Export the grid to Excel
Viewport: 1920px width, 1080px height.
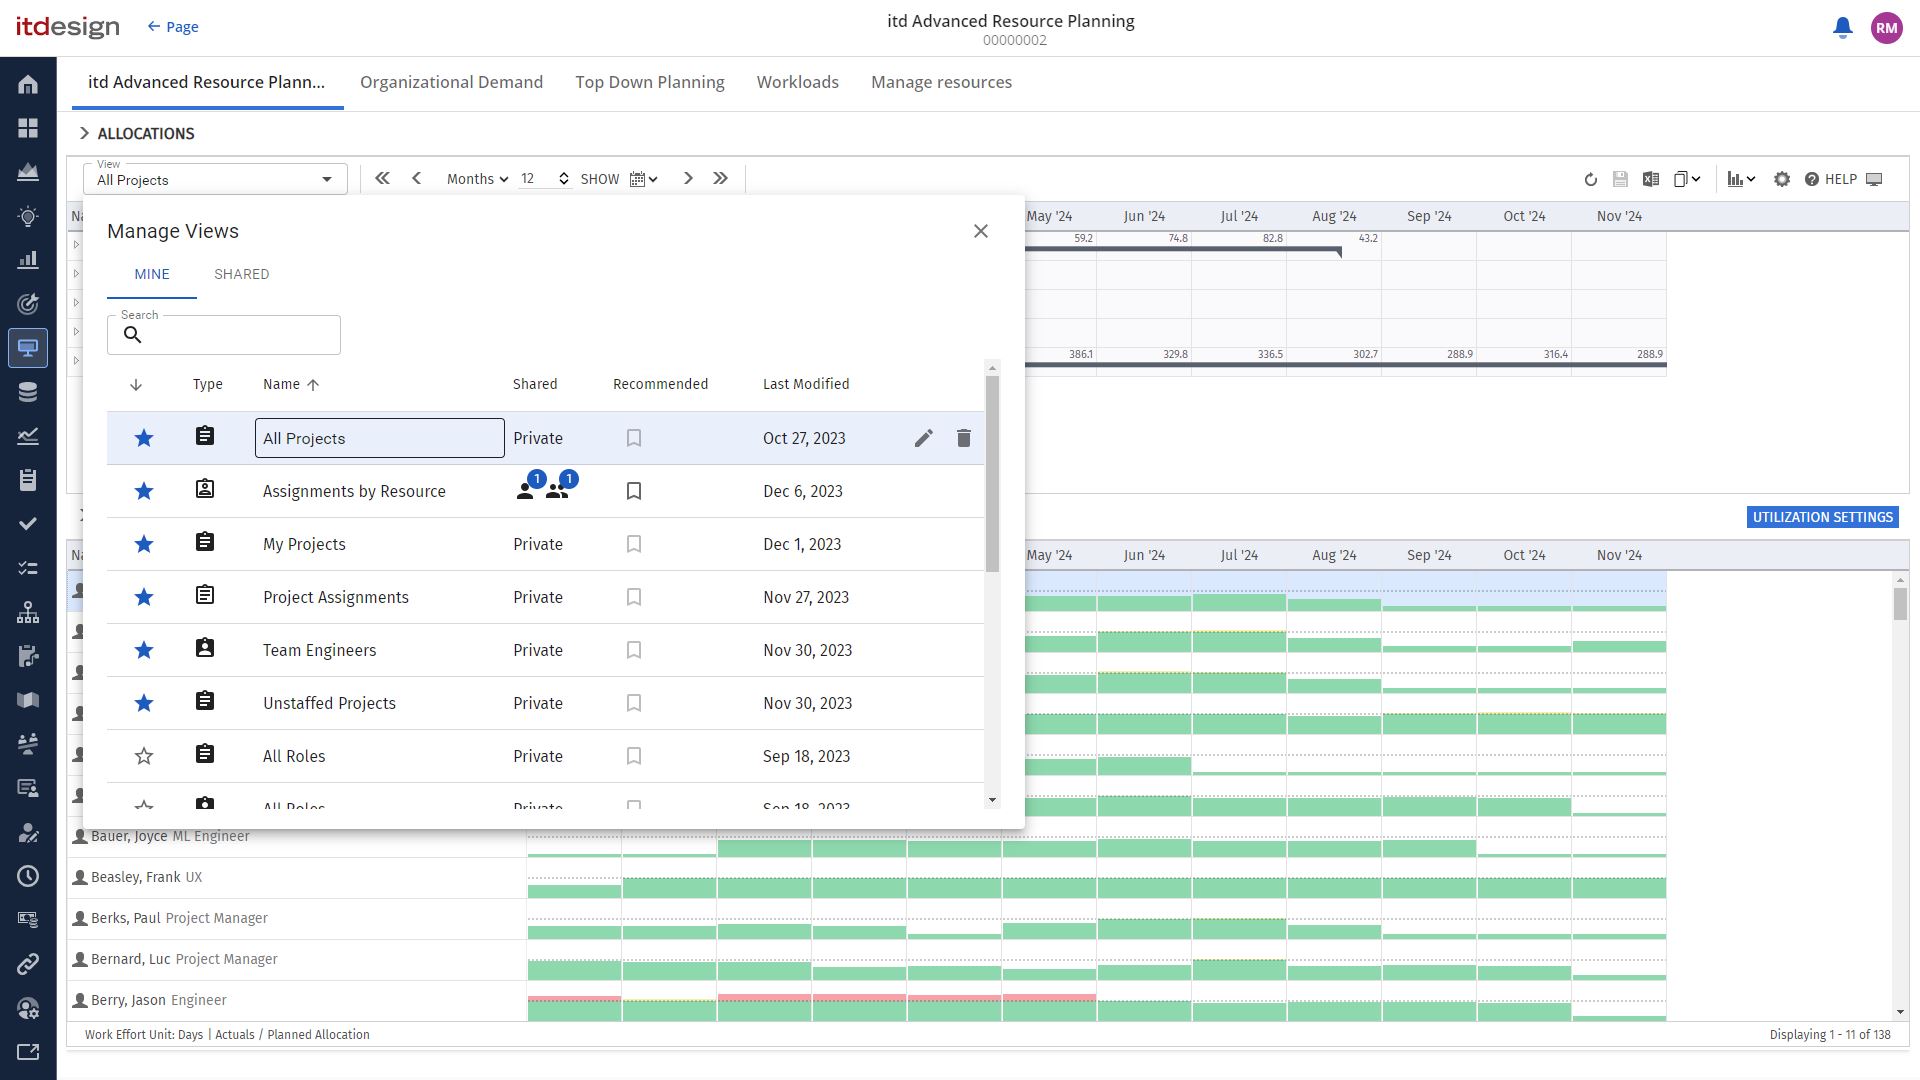click(x=1651, y=179)
